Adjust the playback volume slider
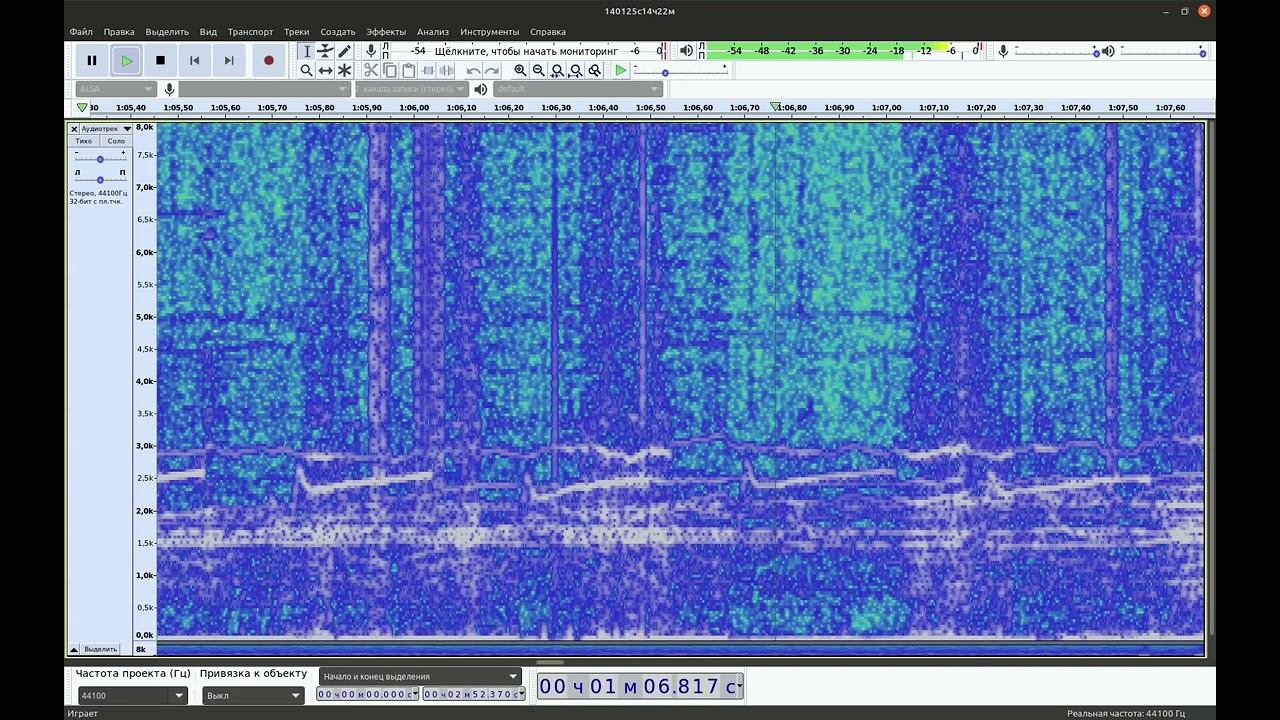 pos(1163,51)
